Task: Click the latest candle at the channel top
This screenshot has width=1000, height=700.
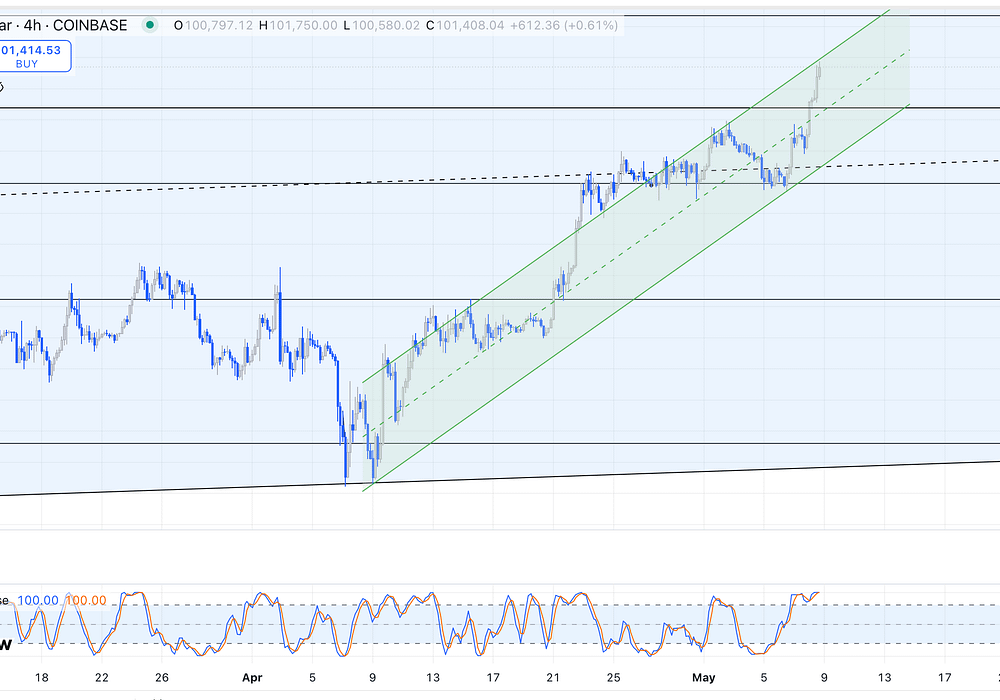Action: 819,68
